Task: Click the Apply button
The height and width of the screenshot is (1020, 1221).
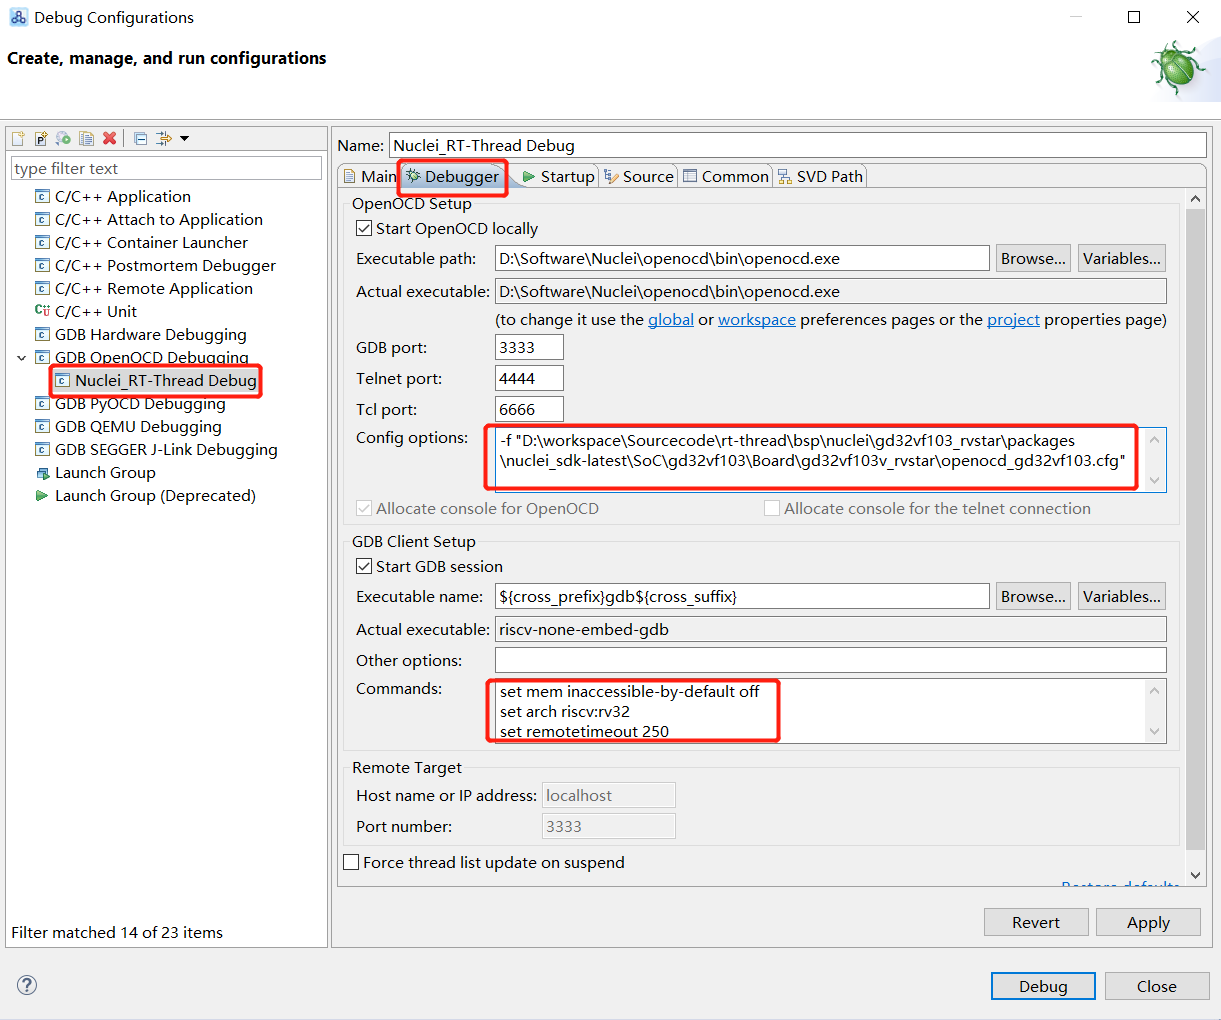Action: click(x=1147, y=922)
